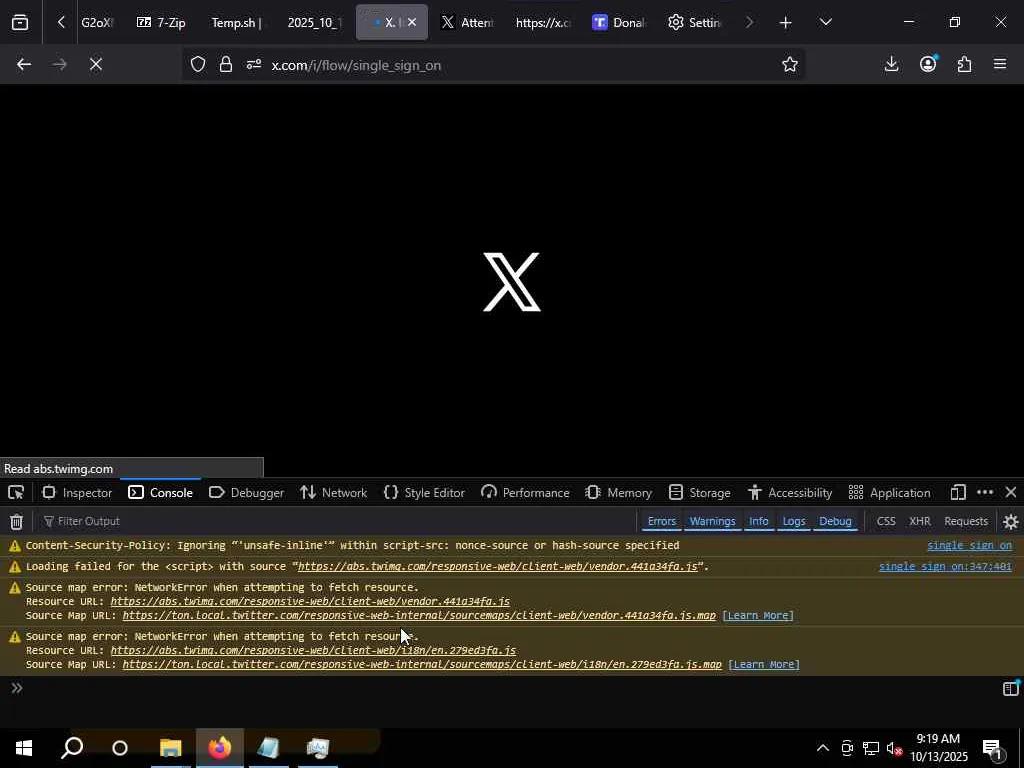Viewport: 1024px width, 768px height.
Task: Switch to the Donal tab
Action: [619, 22]
